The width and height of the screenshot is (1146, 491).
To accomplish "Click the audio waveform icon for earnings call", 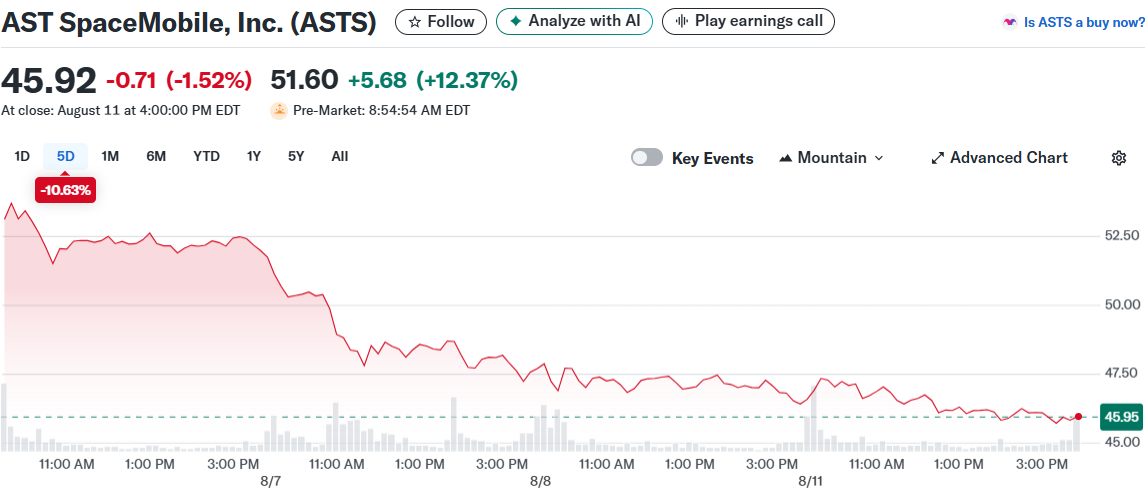I will click(x=682, y=21).
